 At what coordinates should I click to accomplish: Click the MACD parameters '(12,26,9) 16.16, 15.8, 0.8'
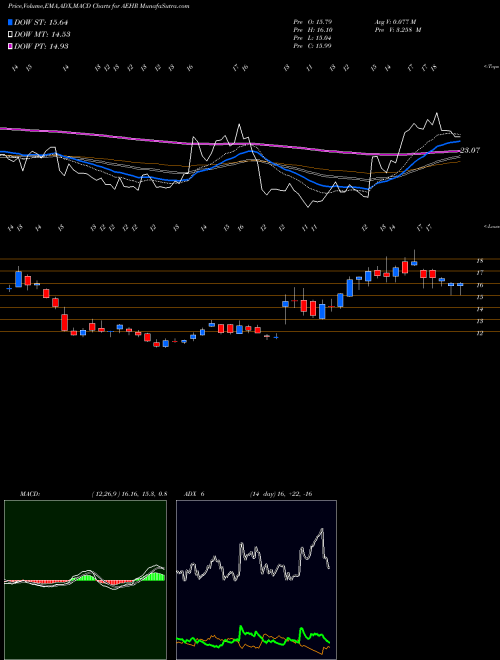point(129,494)
